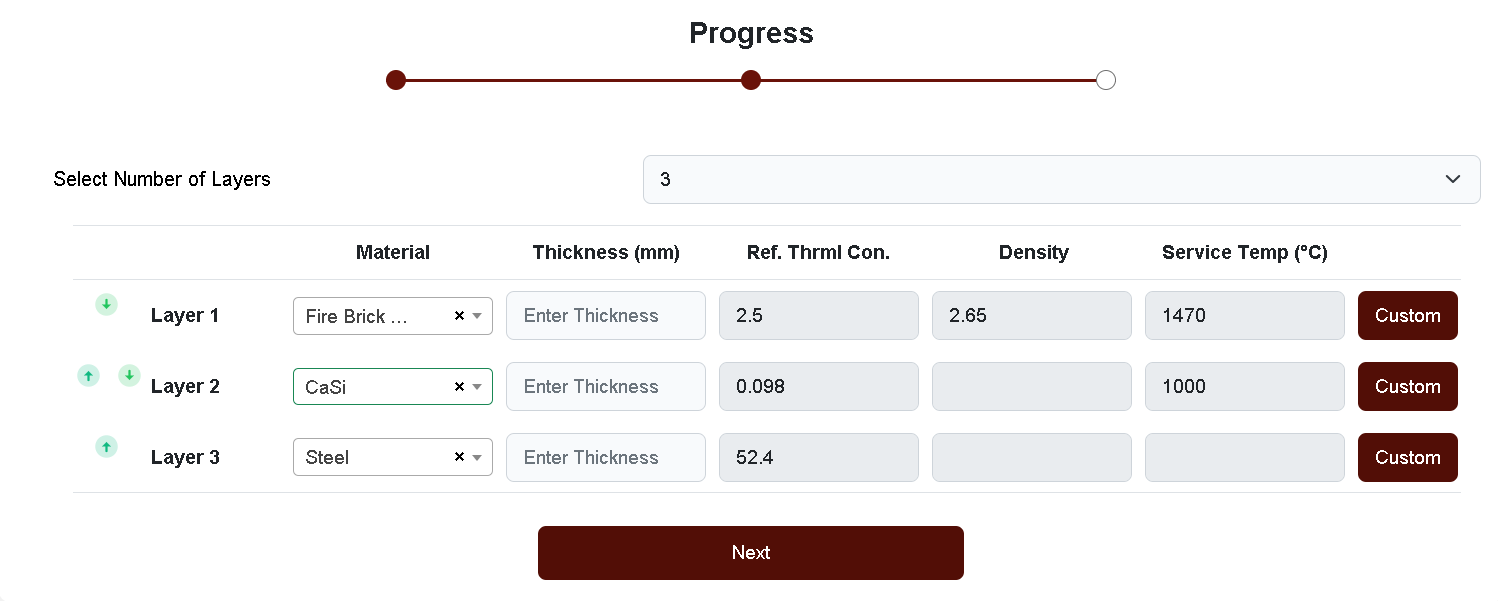The width and height of the screenshot is (1498, 601).
Task: Expand Layer 1 material dropdown arrow
Action: (478, 316)
